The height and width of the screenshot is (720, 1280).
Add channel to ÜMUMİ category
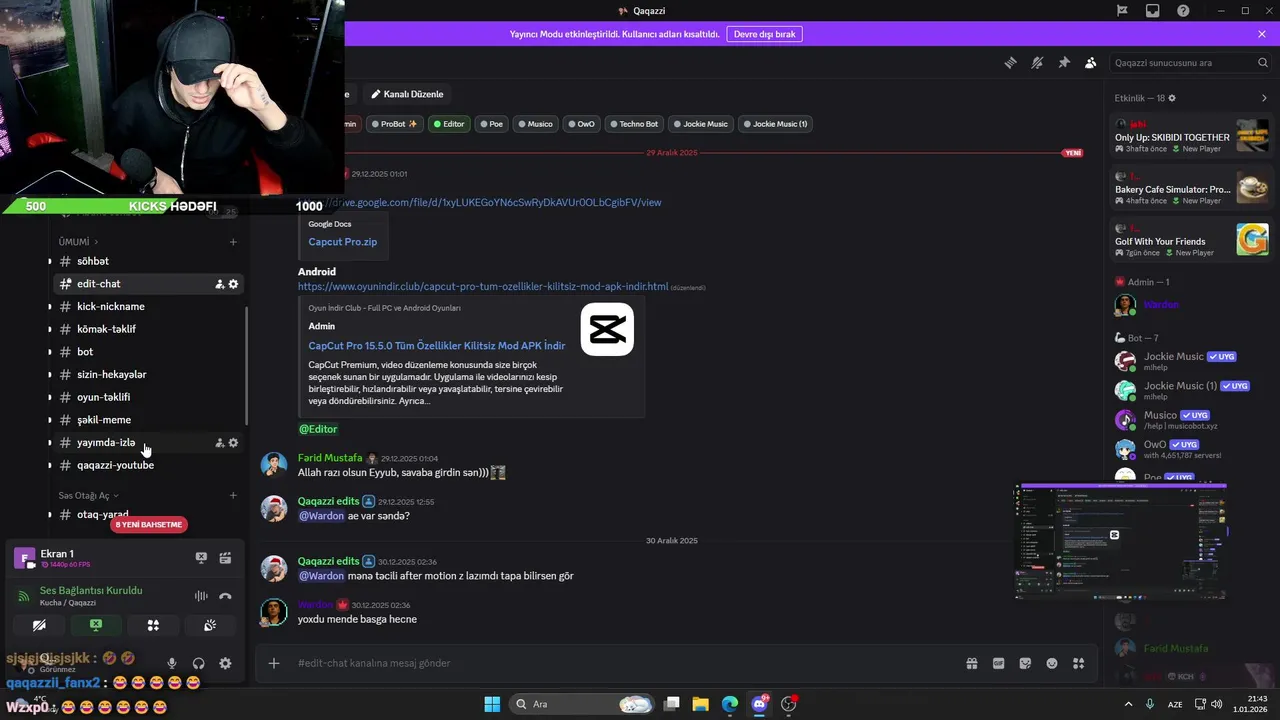(x=233, y=242)
